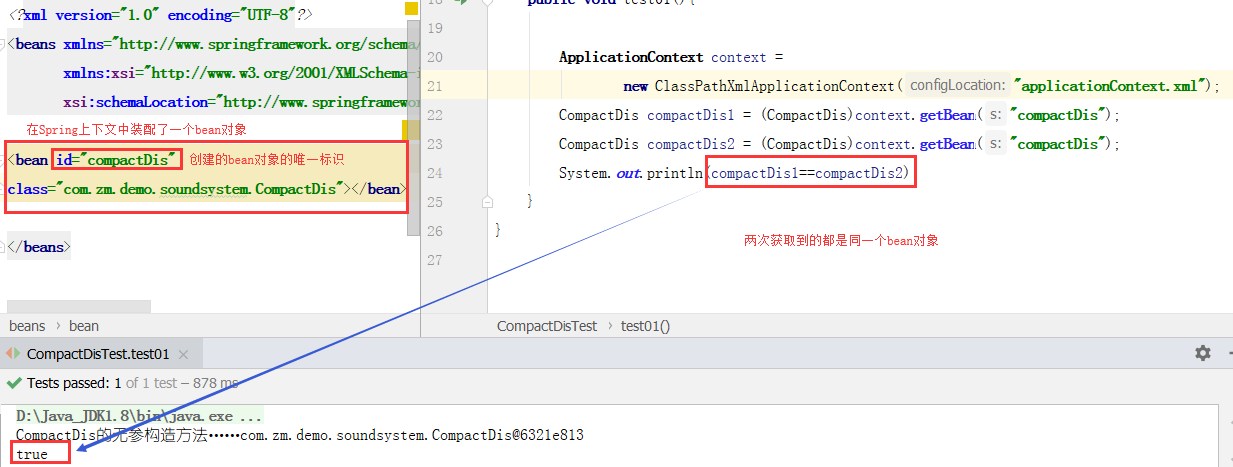Click class="com.zm.demo.soundsystem.CompactDis" attribute
This screenshot has height=467, width=1233.
tap(177, 188)
